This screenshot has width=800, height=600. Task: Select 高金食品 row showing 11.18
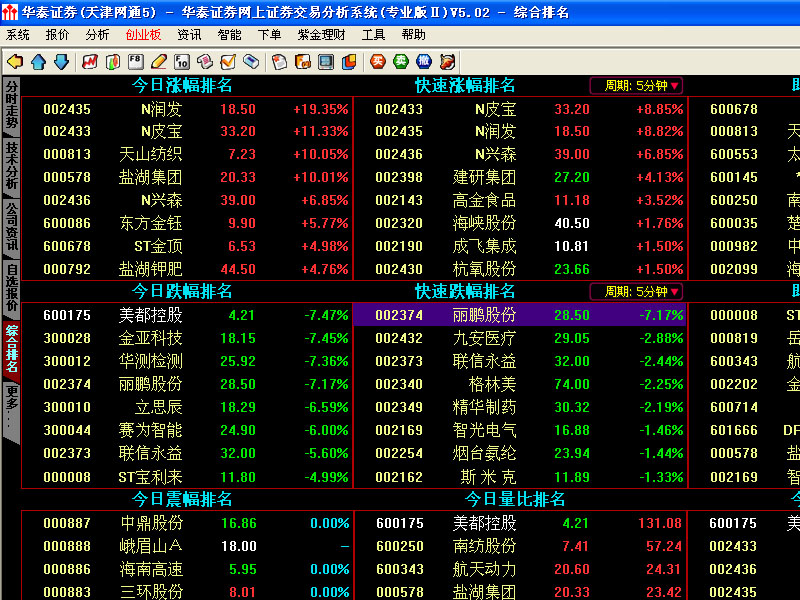pyautogui.click(x=520, y=200)
